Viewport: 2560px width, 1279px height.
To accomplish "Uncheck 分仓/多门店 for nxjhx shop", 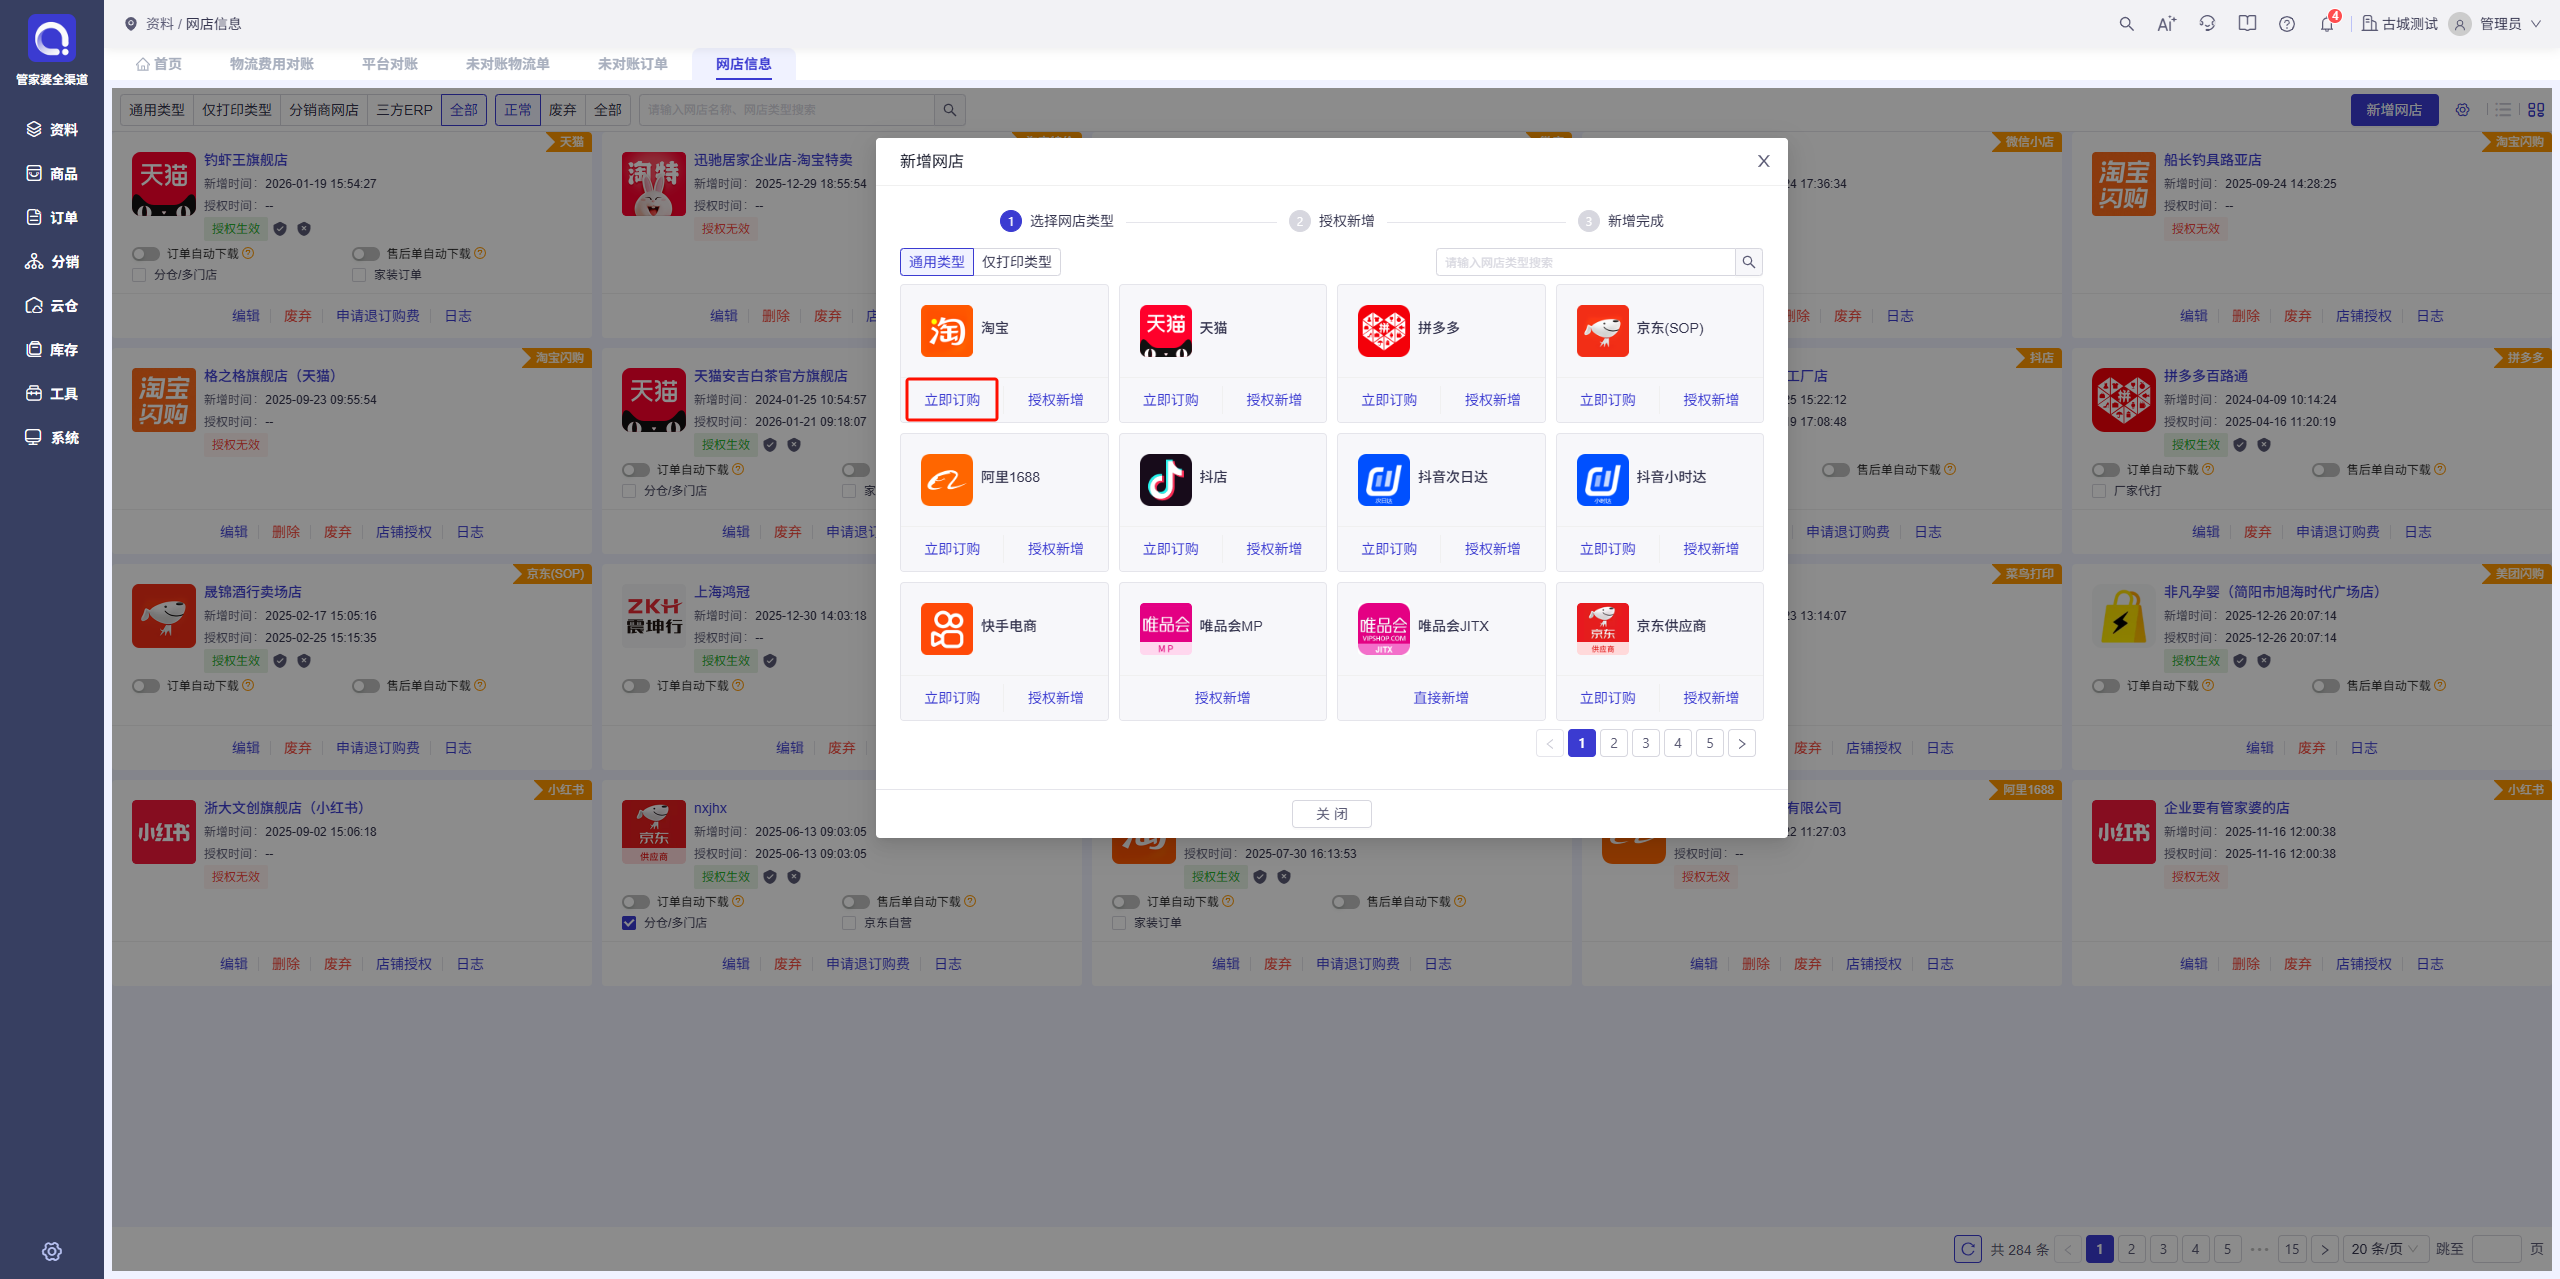I will coord(629,923).
